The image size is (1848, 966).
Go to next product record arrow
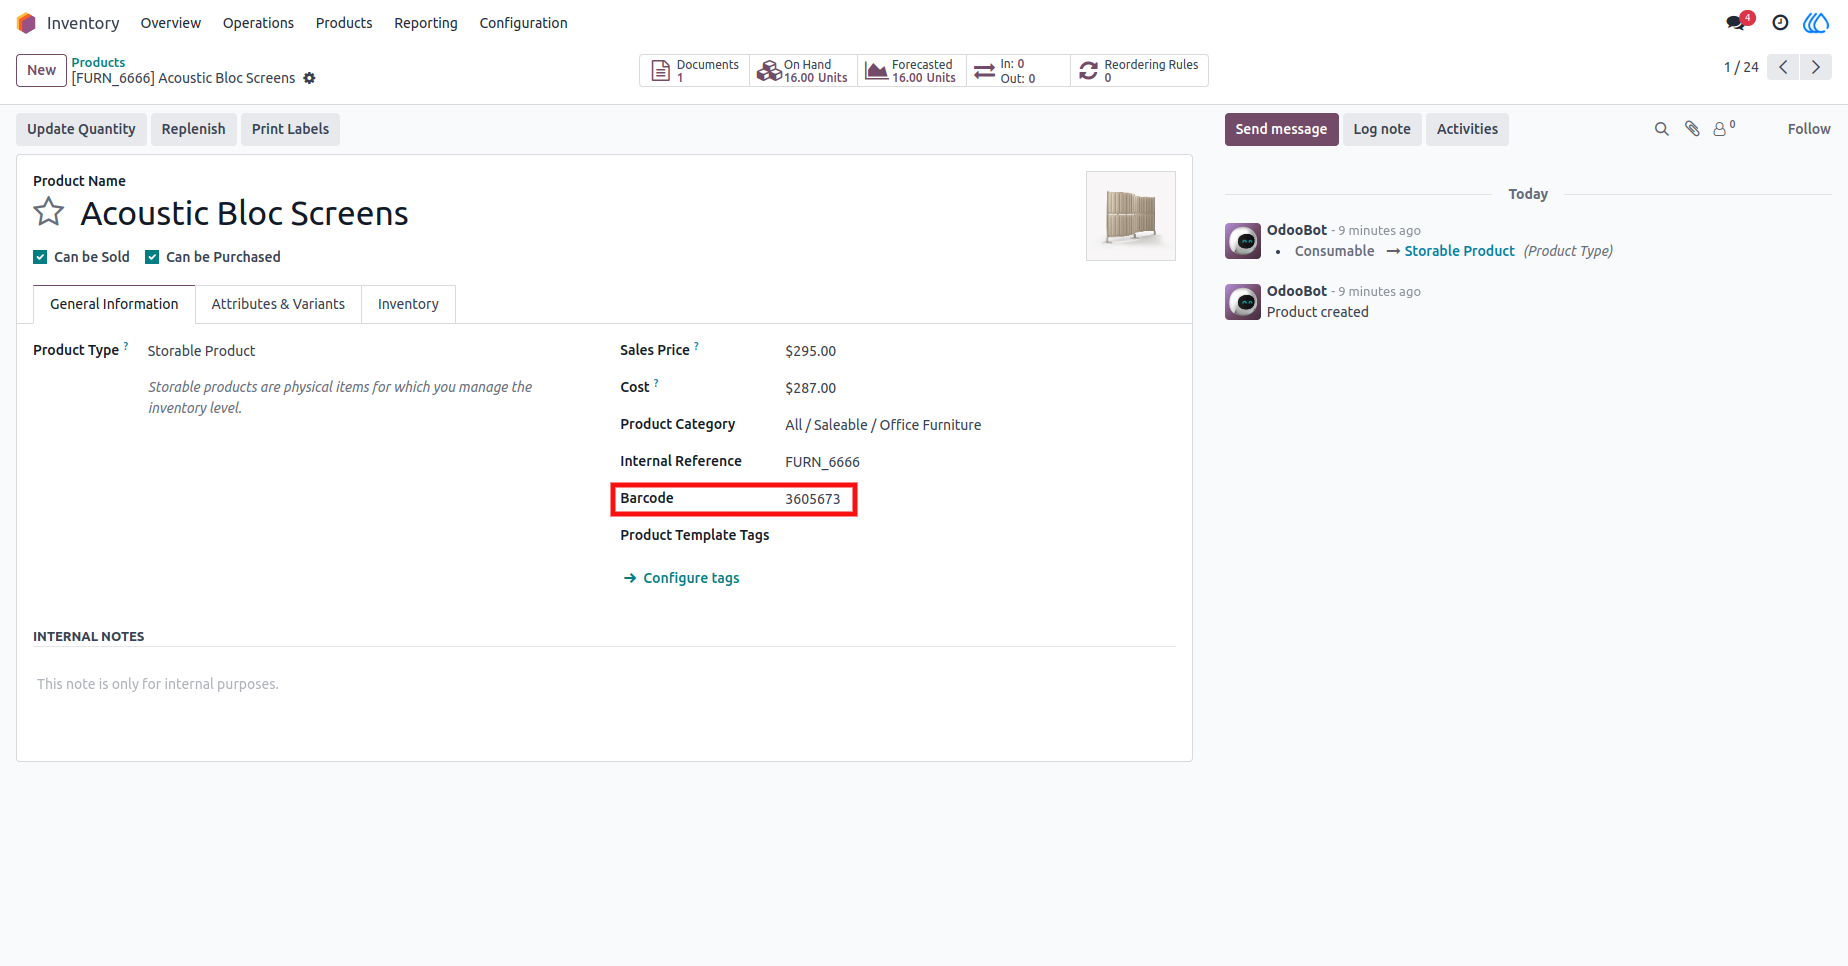click(x=1816, y=67)
